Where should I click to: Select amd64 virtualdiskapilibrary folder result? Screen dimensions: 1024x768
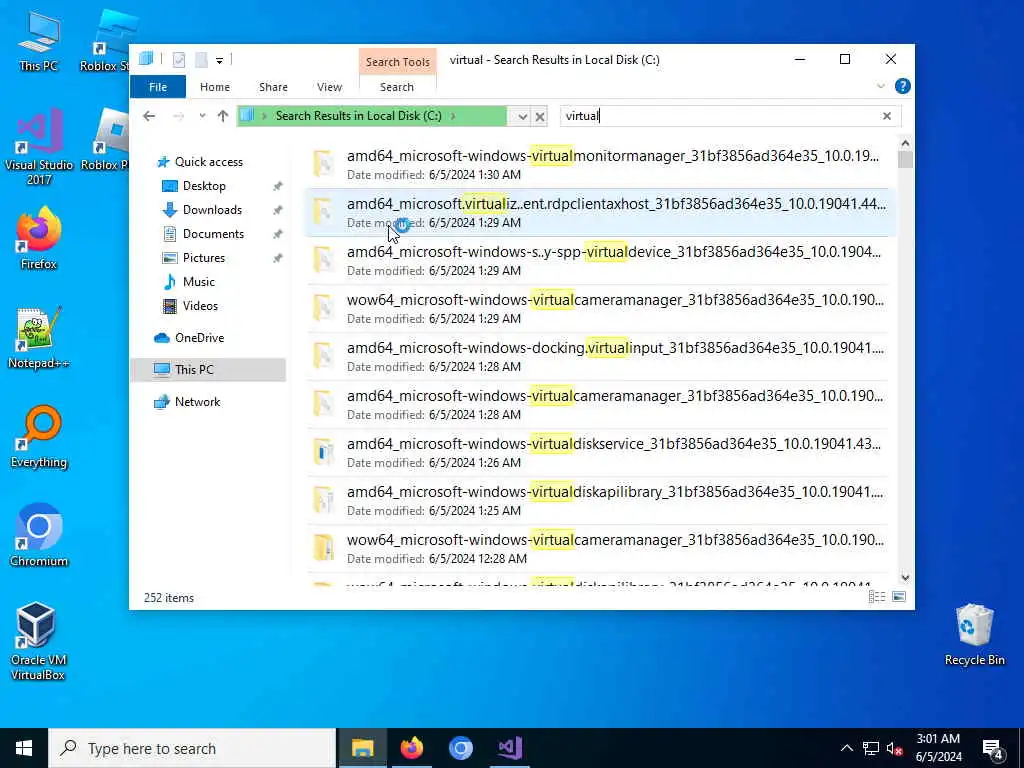click(x=598, y=500)
